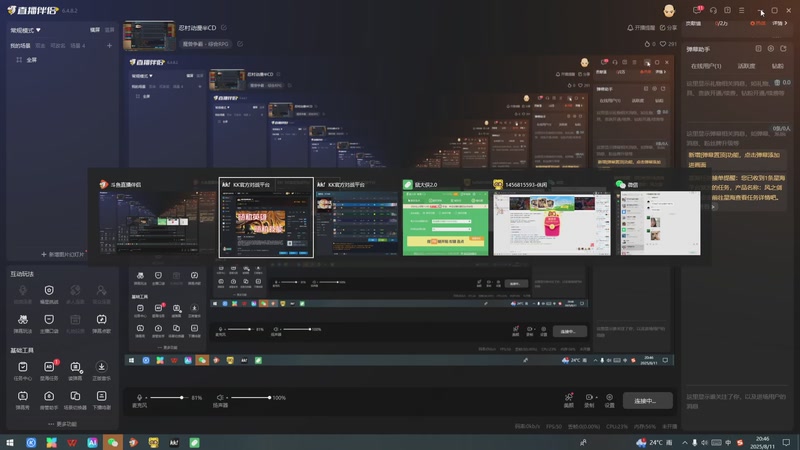Image resolution: width=800 pixels, height=450 pixels.
Task: Switch to 横屏 landscape mode
Action: pos(95,30)
